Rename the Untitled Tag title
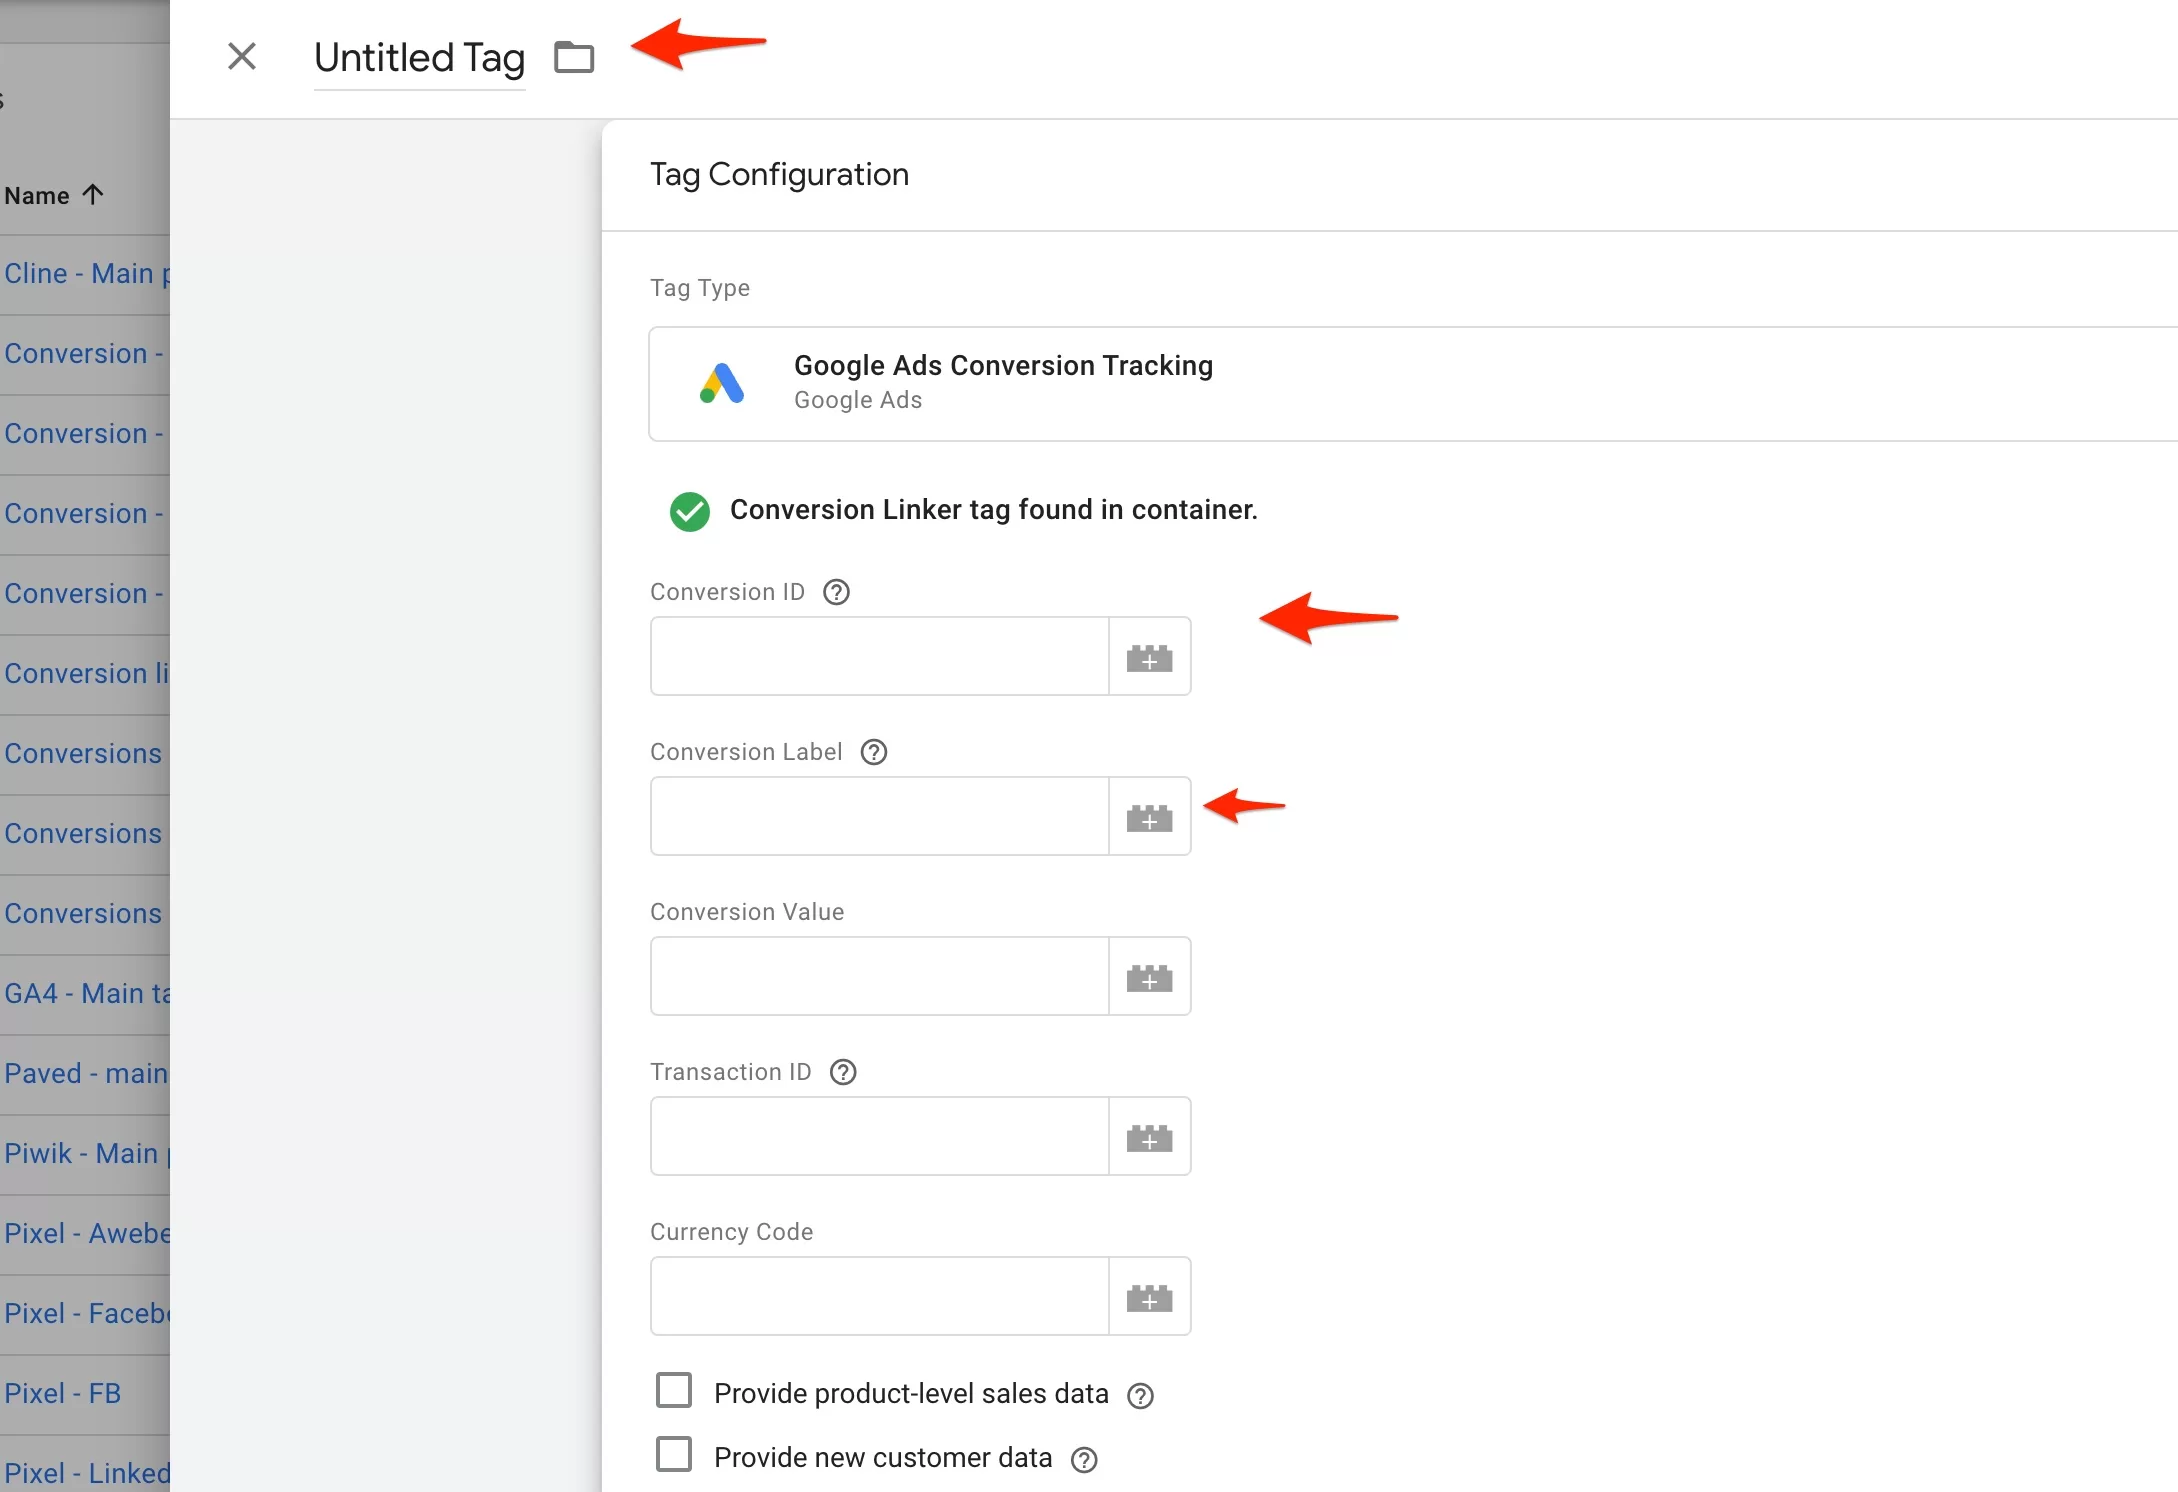The image size is (2178, 1492). [x=419, y=58]
